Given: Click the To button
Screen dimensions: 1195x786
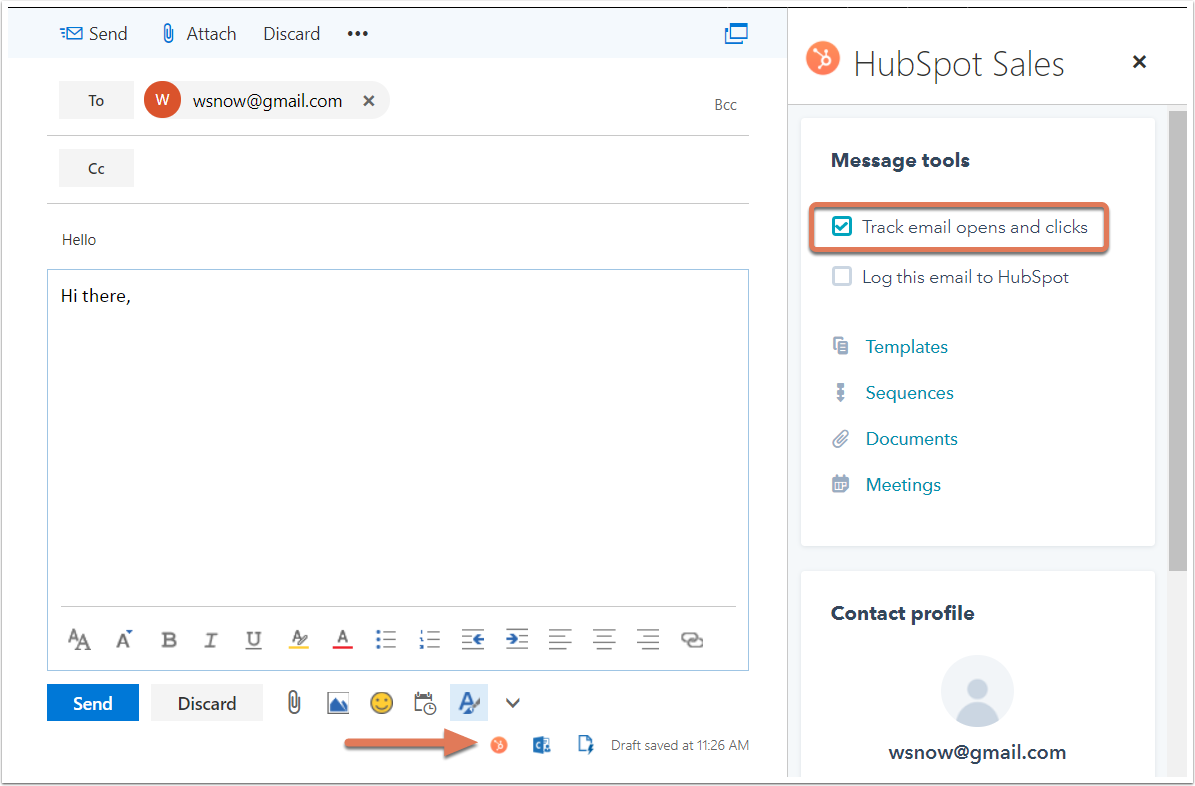Looking at the screenshot, I should tap(96, 101).
